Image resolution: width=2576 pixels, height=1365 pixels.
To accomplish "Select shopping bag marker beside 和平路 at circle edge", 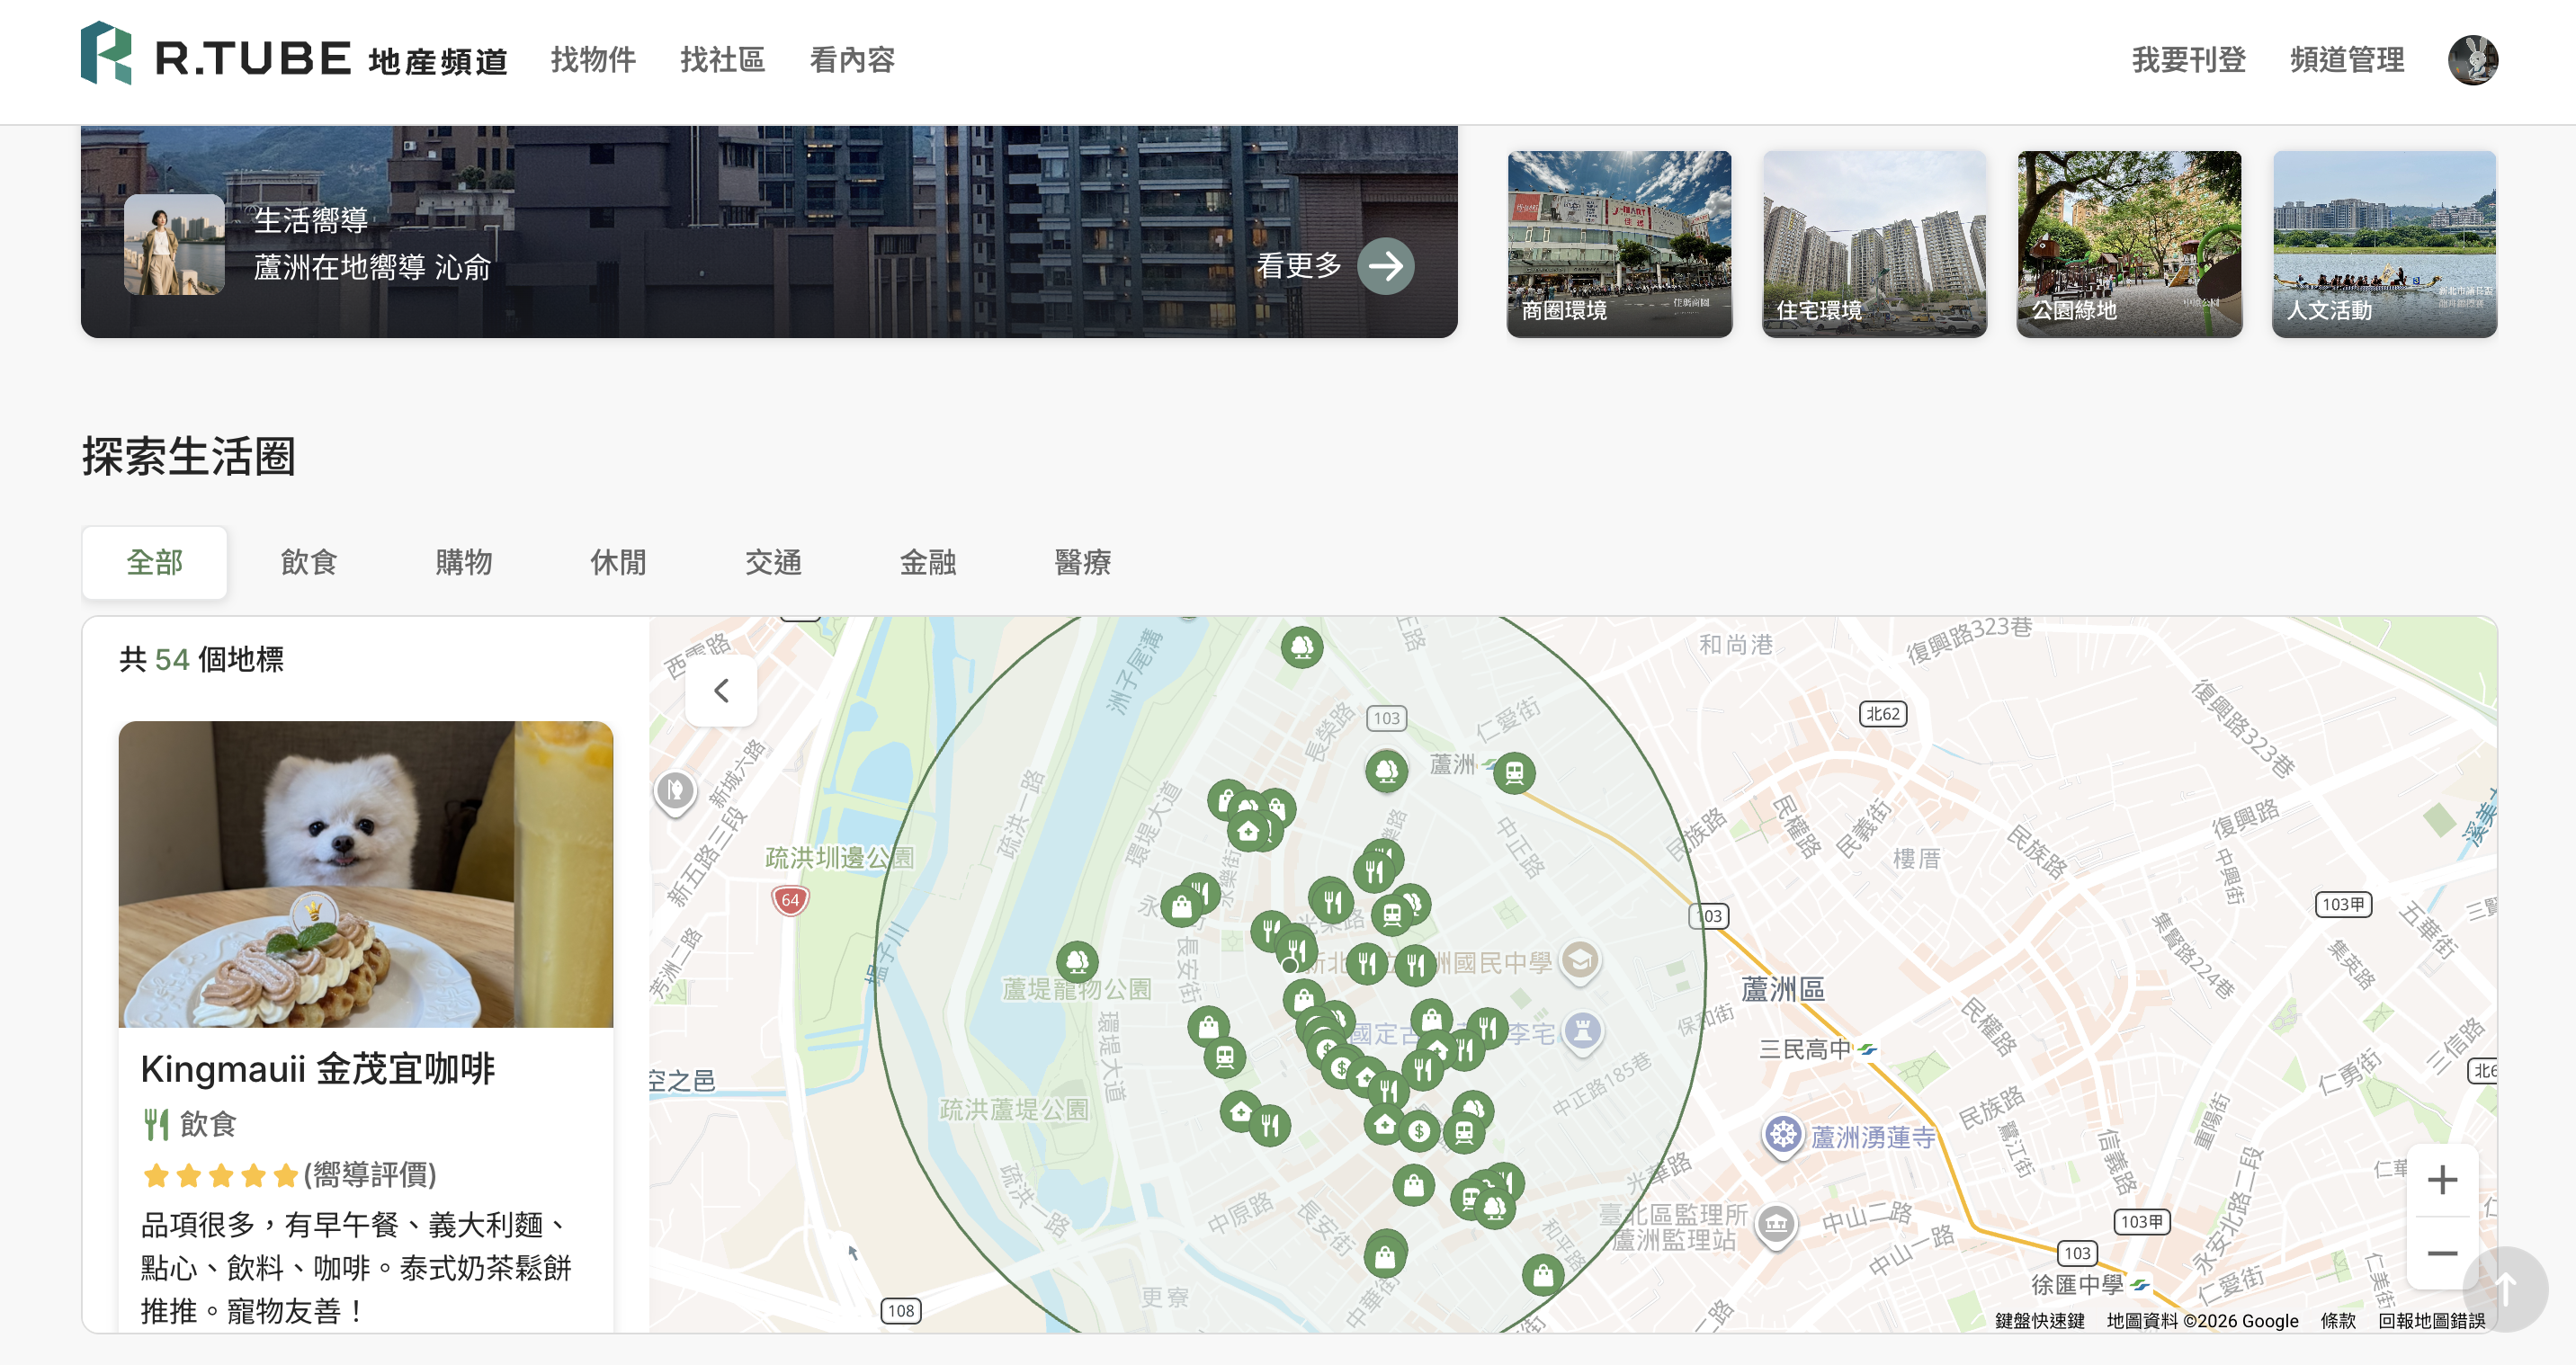I will click(x=1543, y=1275).
